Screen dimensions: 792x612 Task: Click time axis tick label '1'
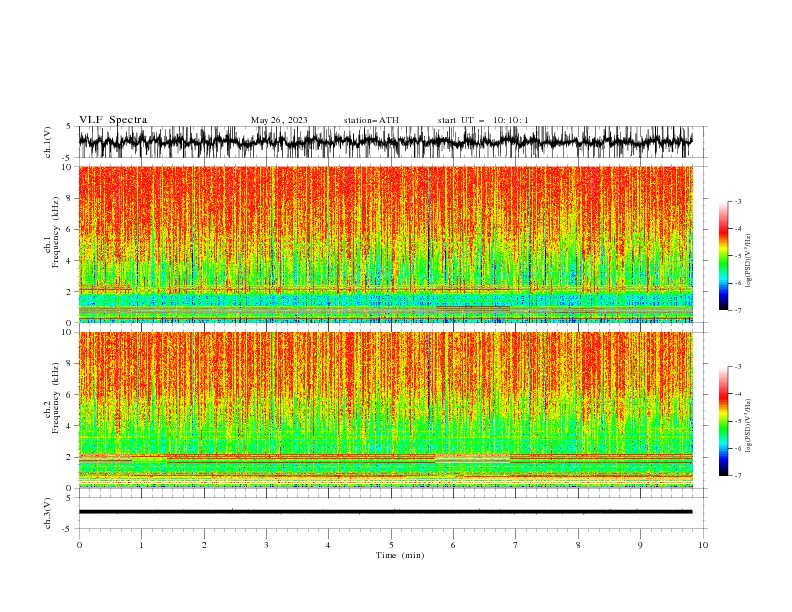(x=141, y=545)
